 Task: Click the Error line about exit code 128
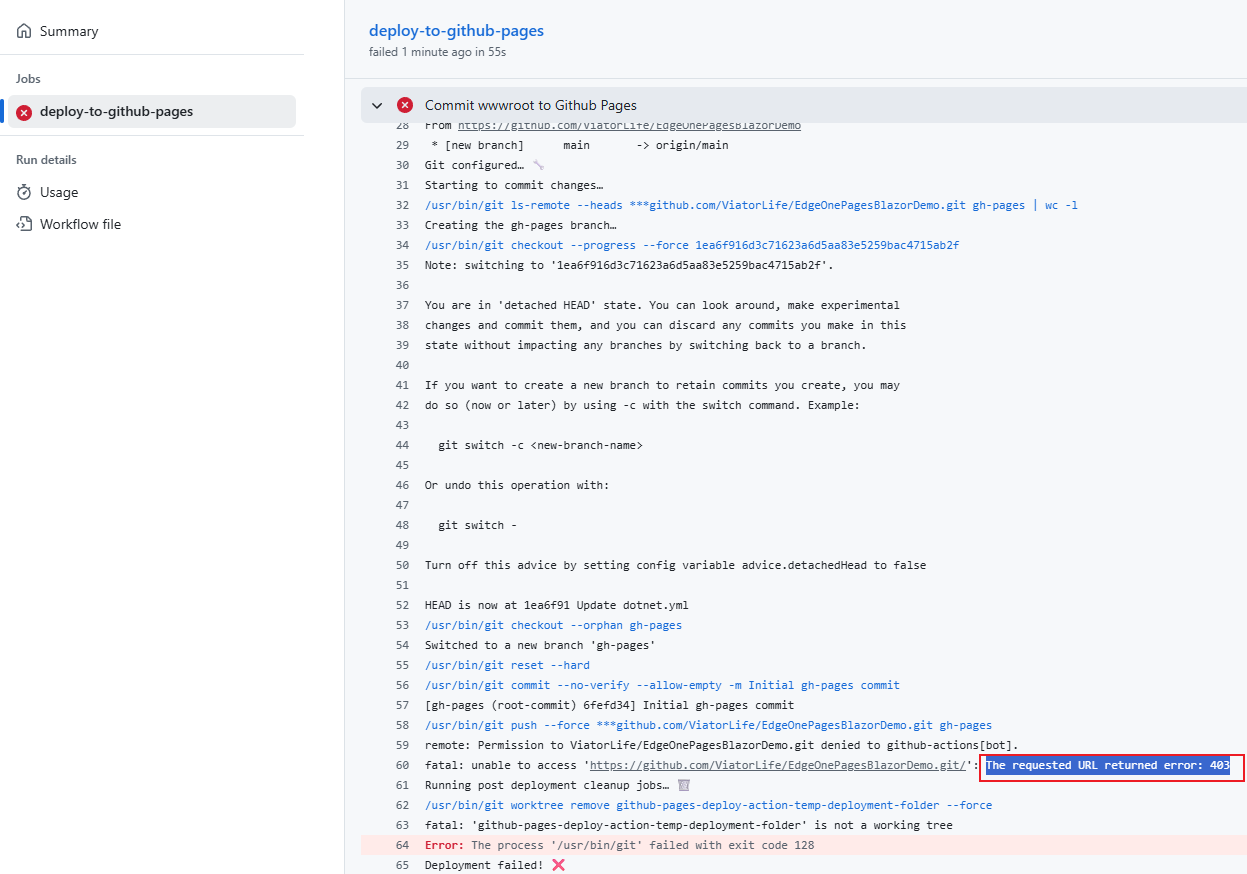coord(619,845)
